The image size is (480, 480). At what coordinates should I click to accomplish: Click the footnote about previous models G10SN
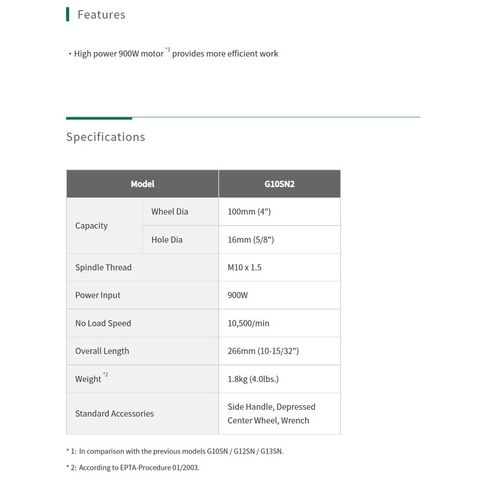tap(175, 451)
